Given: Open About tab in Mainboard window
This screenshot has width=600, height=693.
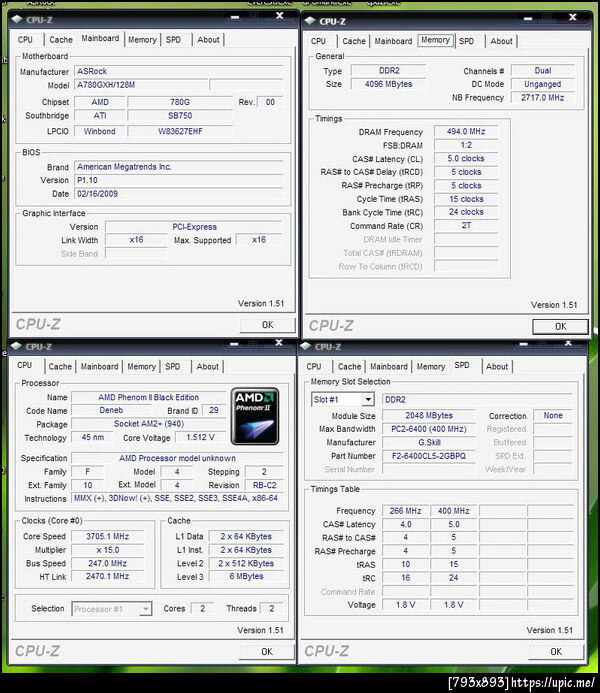Looking at the screenshot, I should pos(208,40).
